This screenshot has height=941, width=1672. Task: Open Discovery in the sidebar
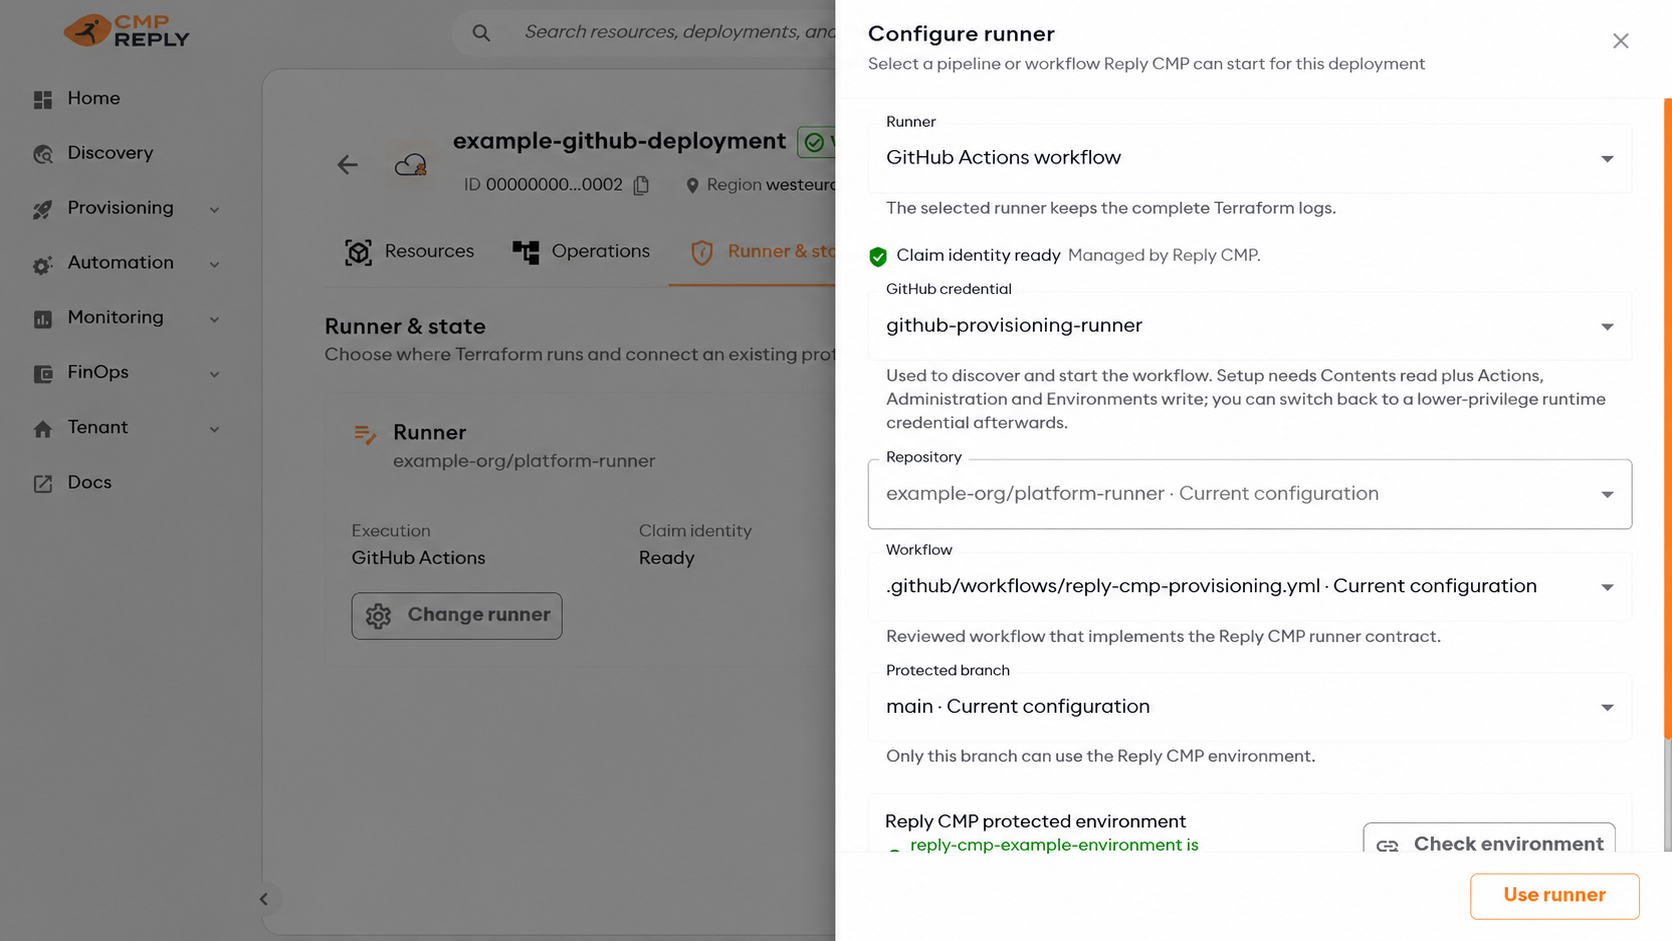pos(110,153)
